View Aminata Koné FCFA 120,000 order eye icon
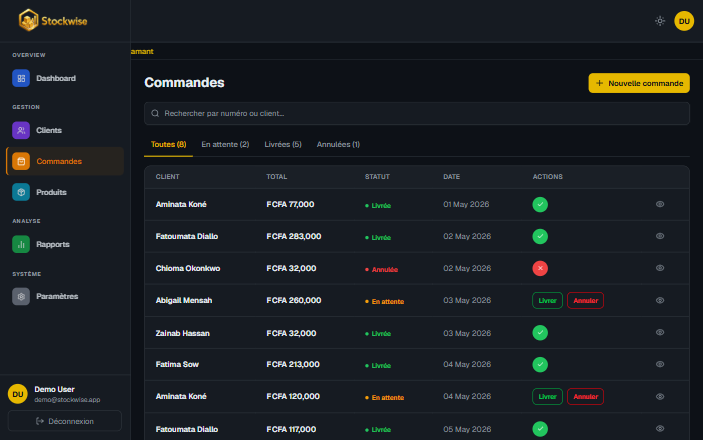 pos(660,396)
